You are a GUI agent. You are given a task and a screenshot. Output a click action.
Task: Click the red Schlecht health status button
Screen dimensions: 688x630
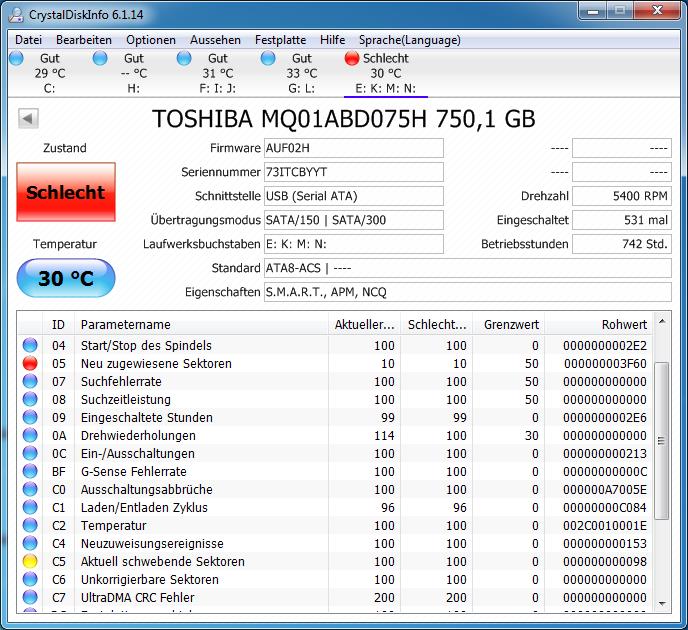(66, 192)
